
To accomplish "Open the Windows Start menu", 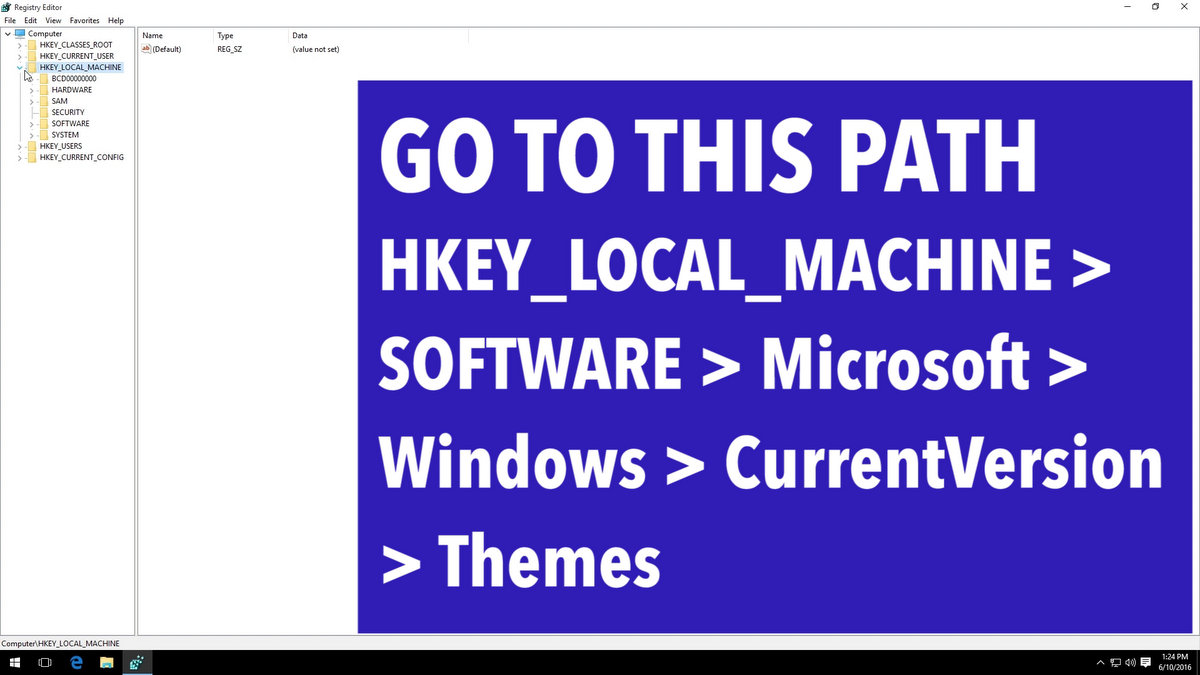I will [x=15, y=662].
